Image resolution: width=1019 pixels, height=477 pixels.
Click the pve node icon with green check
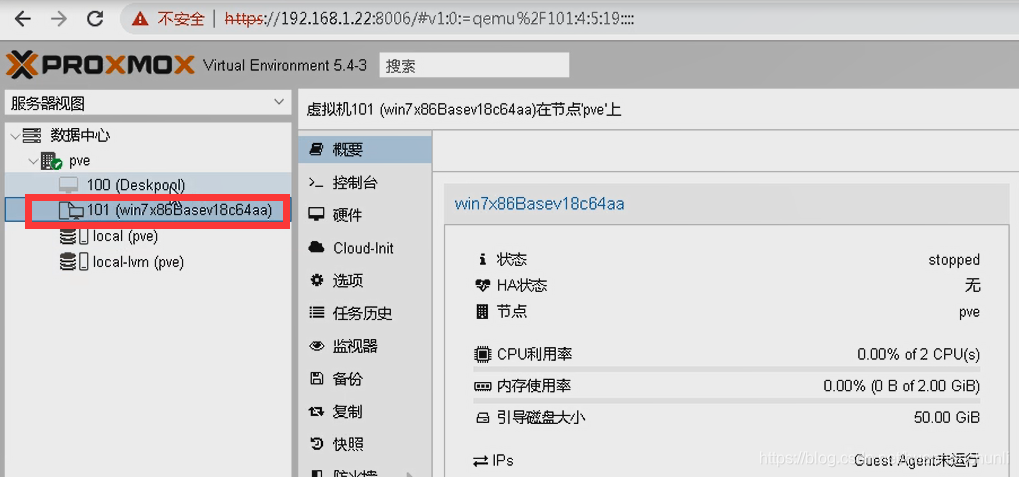(51, 161)
